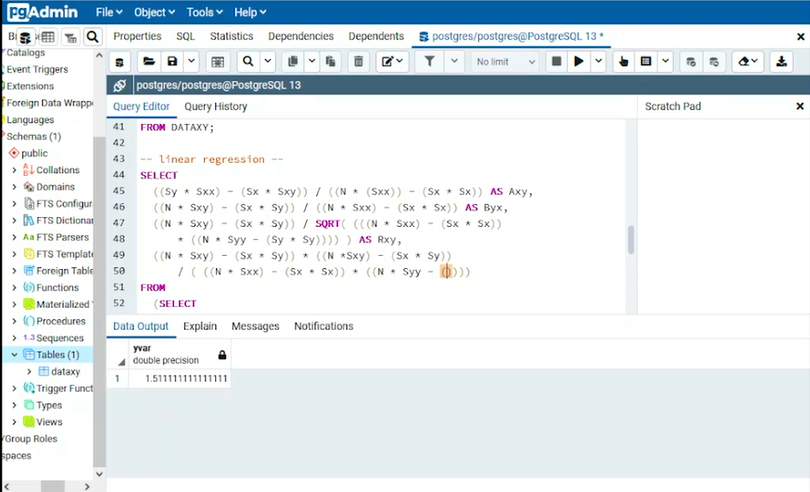
Task: Open the No limit rows dropdown
Action: click(x=505, y=62)
